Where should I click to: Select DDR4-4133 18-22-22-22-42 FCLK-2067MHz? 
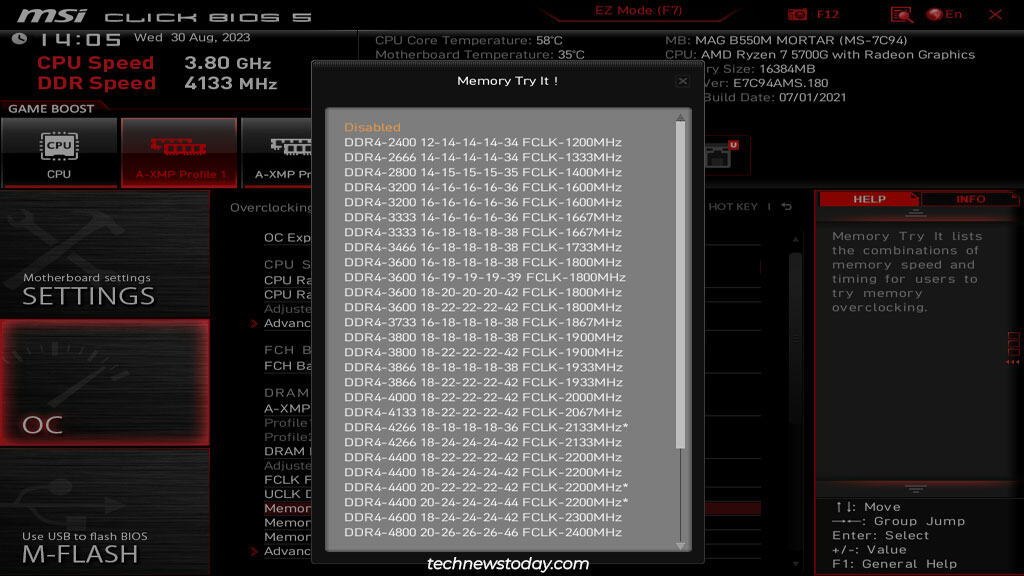(483, 413)
